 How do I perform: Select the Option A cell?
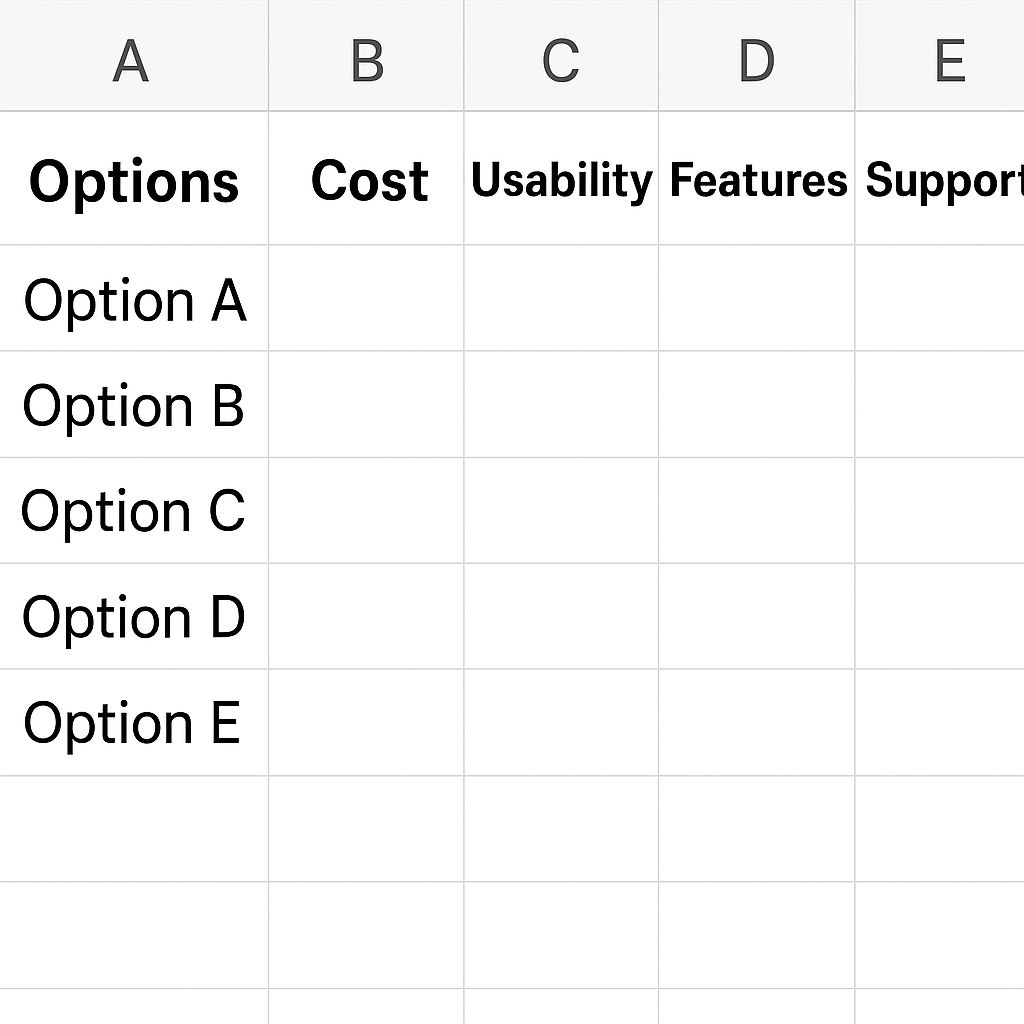pos(134,298)
